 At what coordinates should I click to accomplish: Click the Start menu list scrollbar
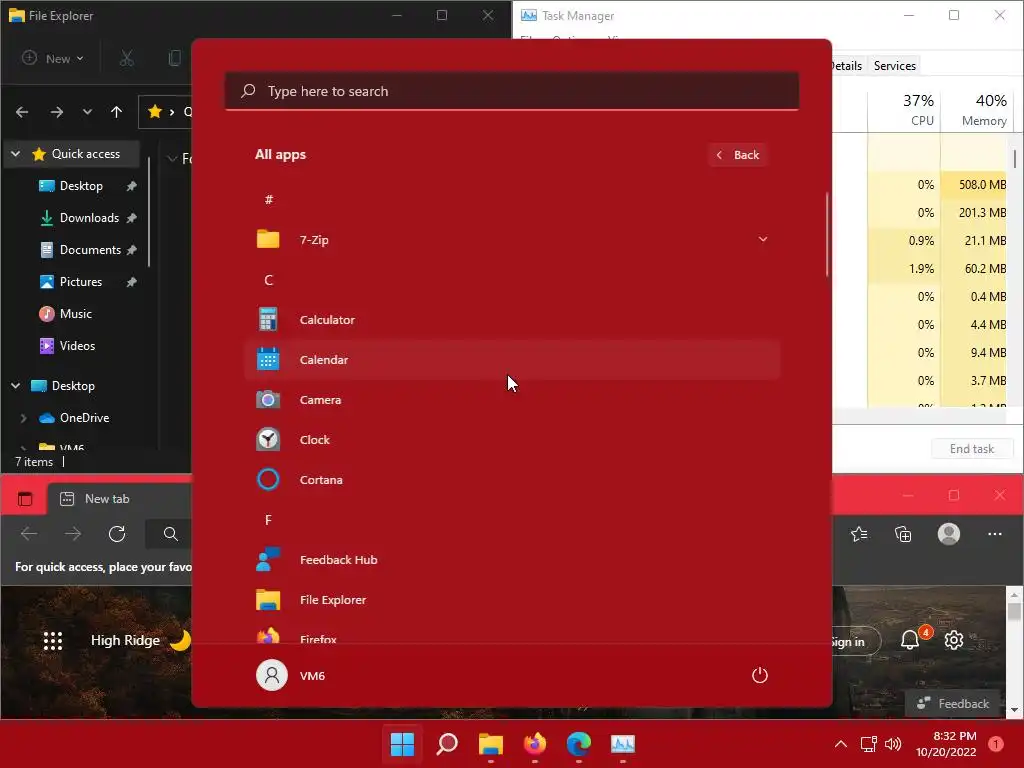[827, 235]
